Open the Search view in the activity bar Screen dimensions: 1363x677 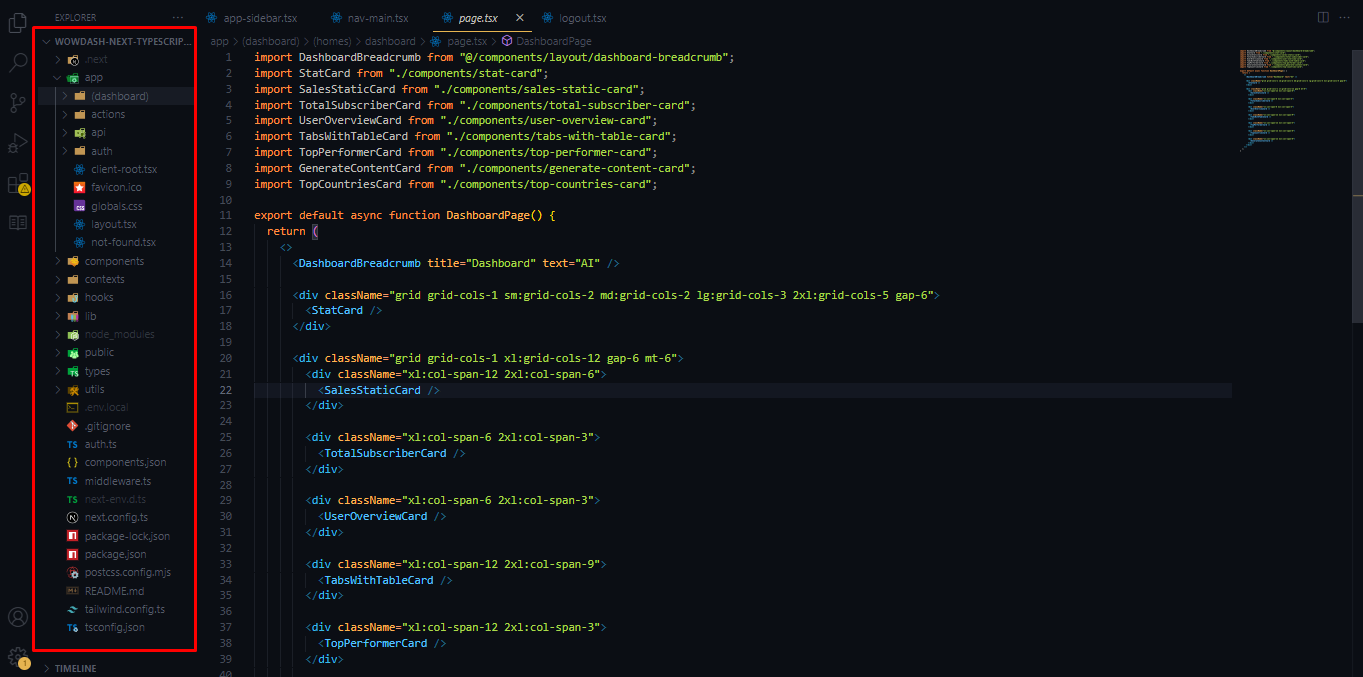(x=16, y=61)
